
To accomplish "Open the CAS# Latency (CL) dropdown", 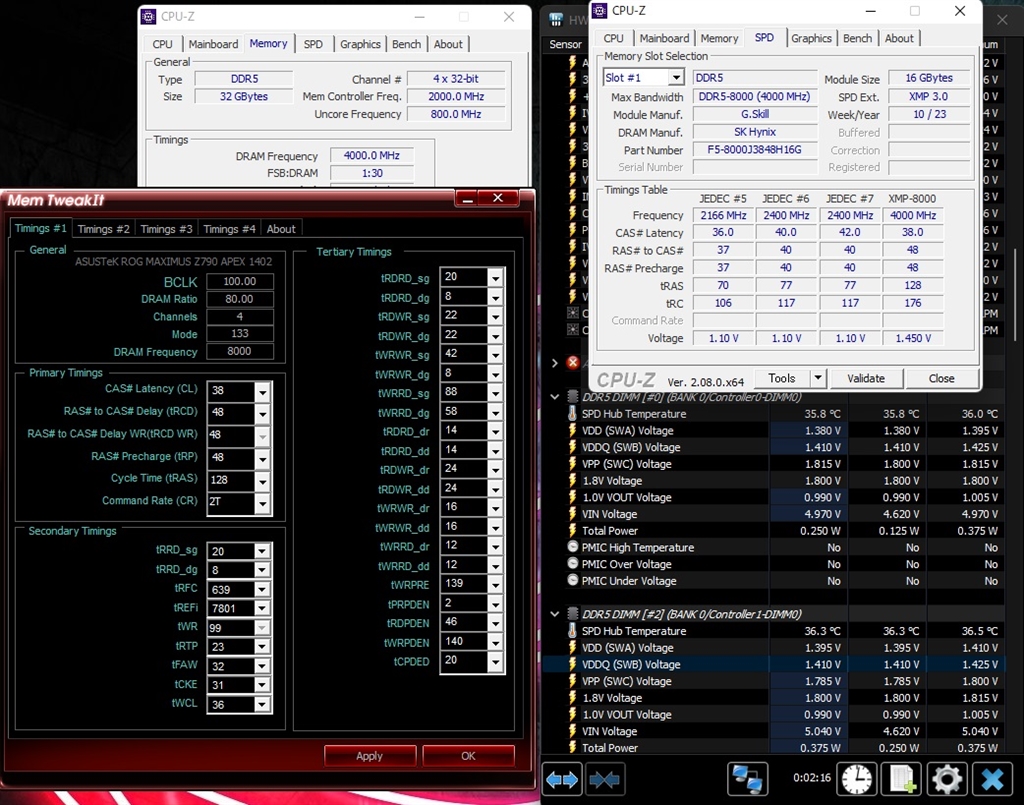I will pyautogui.click(x=262, y=391).
